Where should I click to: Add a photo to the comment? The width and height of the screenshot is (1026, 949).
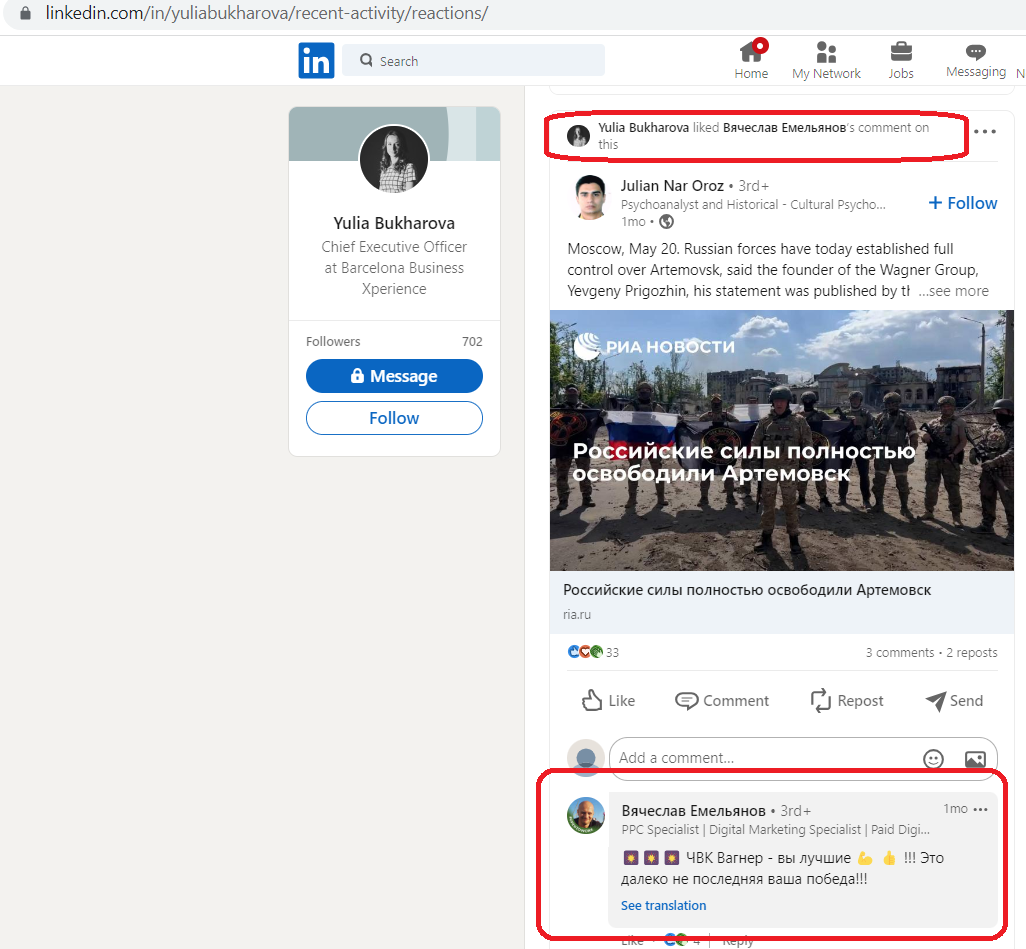click(x=975, y=758)
